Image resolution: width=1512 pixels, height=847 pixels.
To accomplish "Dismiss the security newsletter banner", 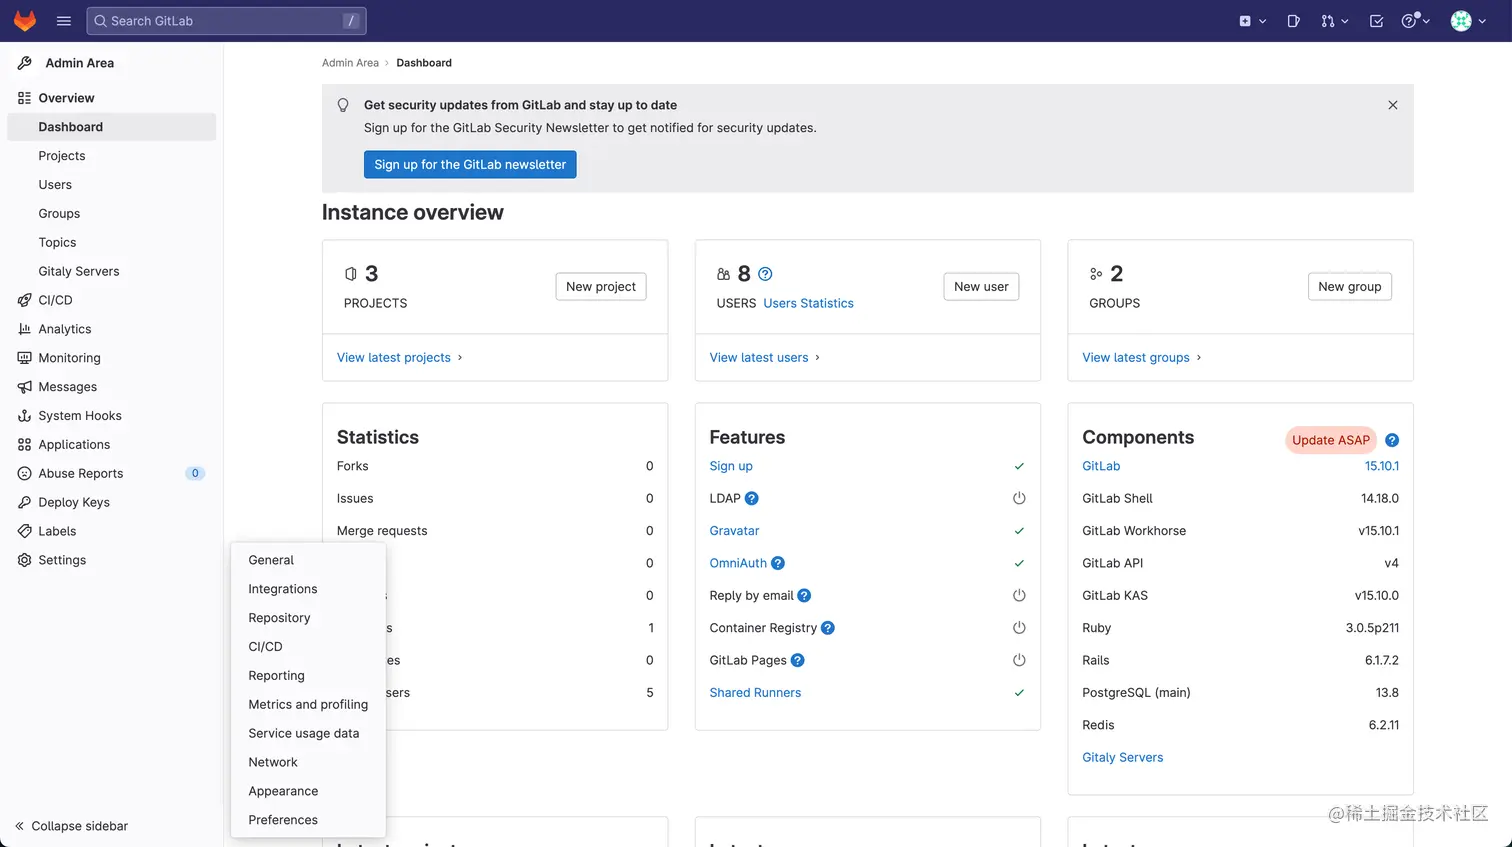I will click(1392, 105).
